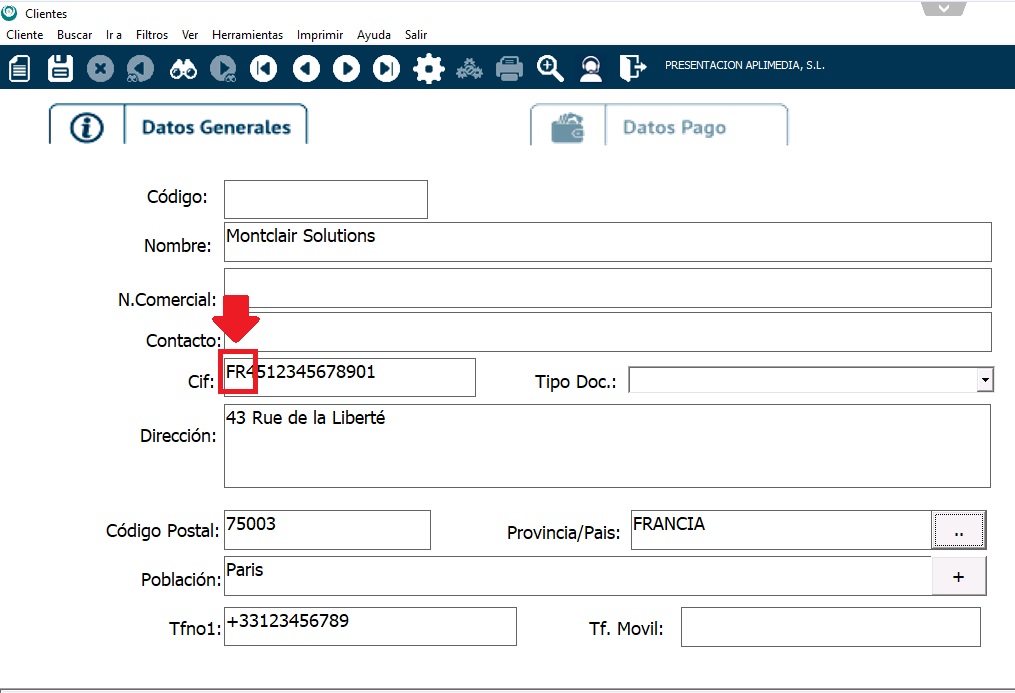Screen dimensions: 1015x693
Task: Open the Filtros menu
Action: 152,35
